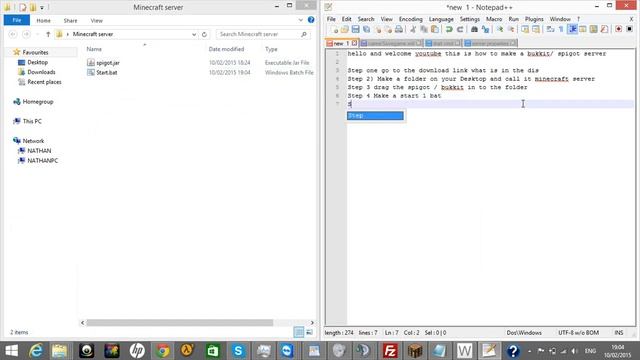Click the Print icon in Notepad++ toolbar

pyautogui.click(x=399, y=29)
